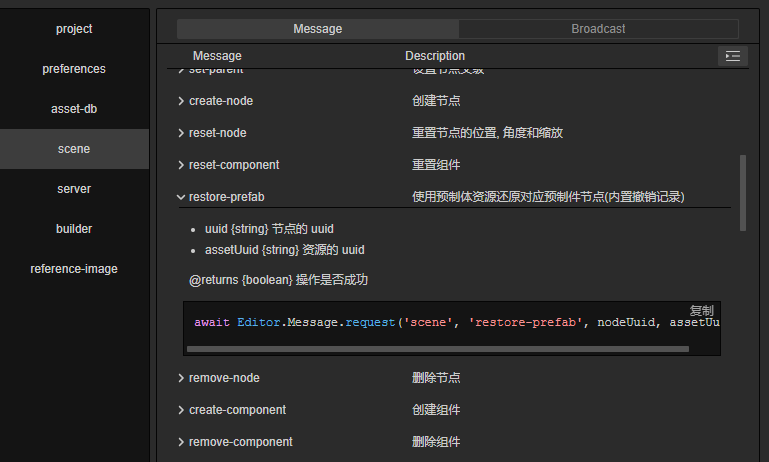
Task: Click the collapse-all list icon button
Action: 733,56
